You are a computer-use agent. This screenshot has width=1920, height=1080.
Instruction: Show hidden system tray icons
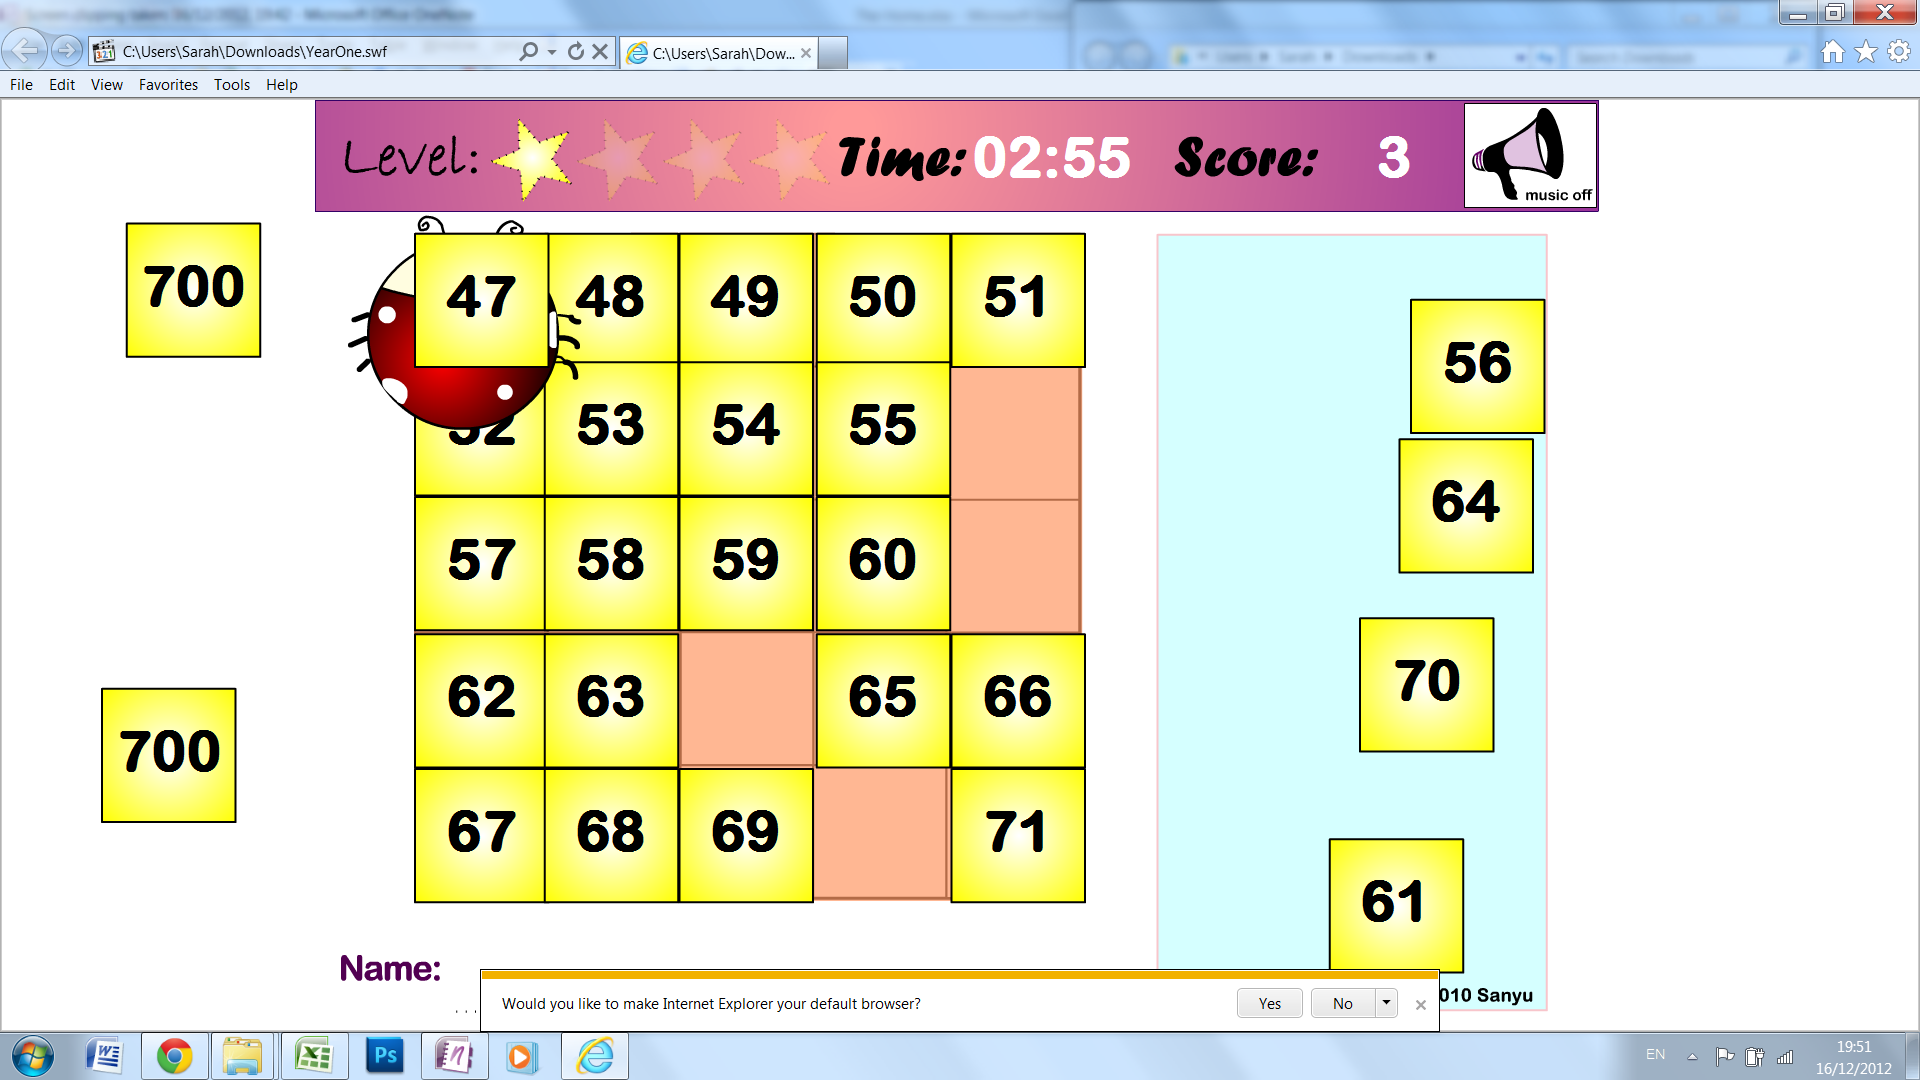click(x=1692, y=1056)
